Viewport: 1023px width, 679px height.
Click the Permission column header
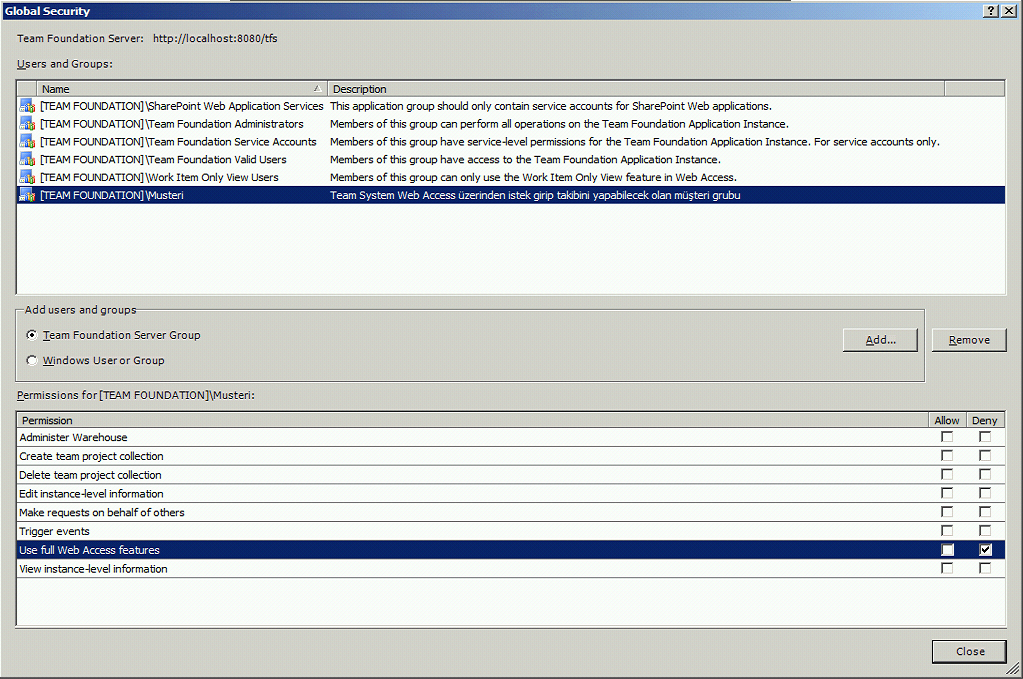tap(472, 421)
